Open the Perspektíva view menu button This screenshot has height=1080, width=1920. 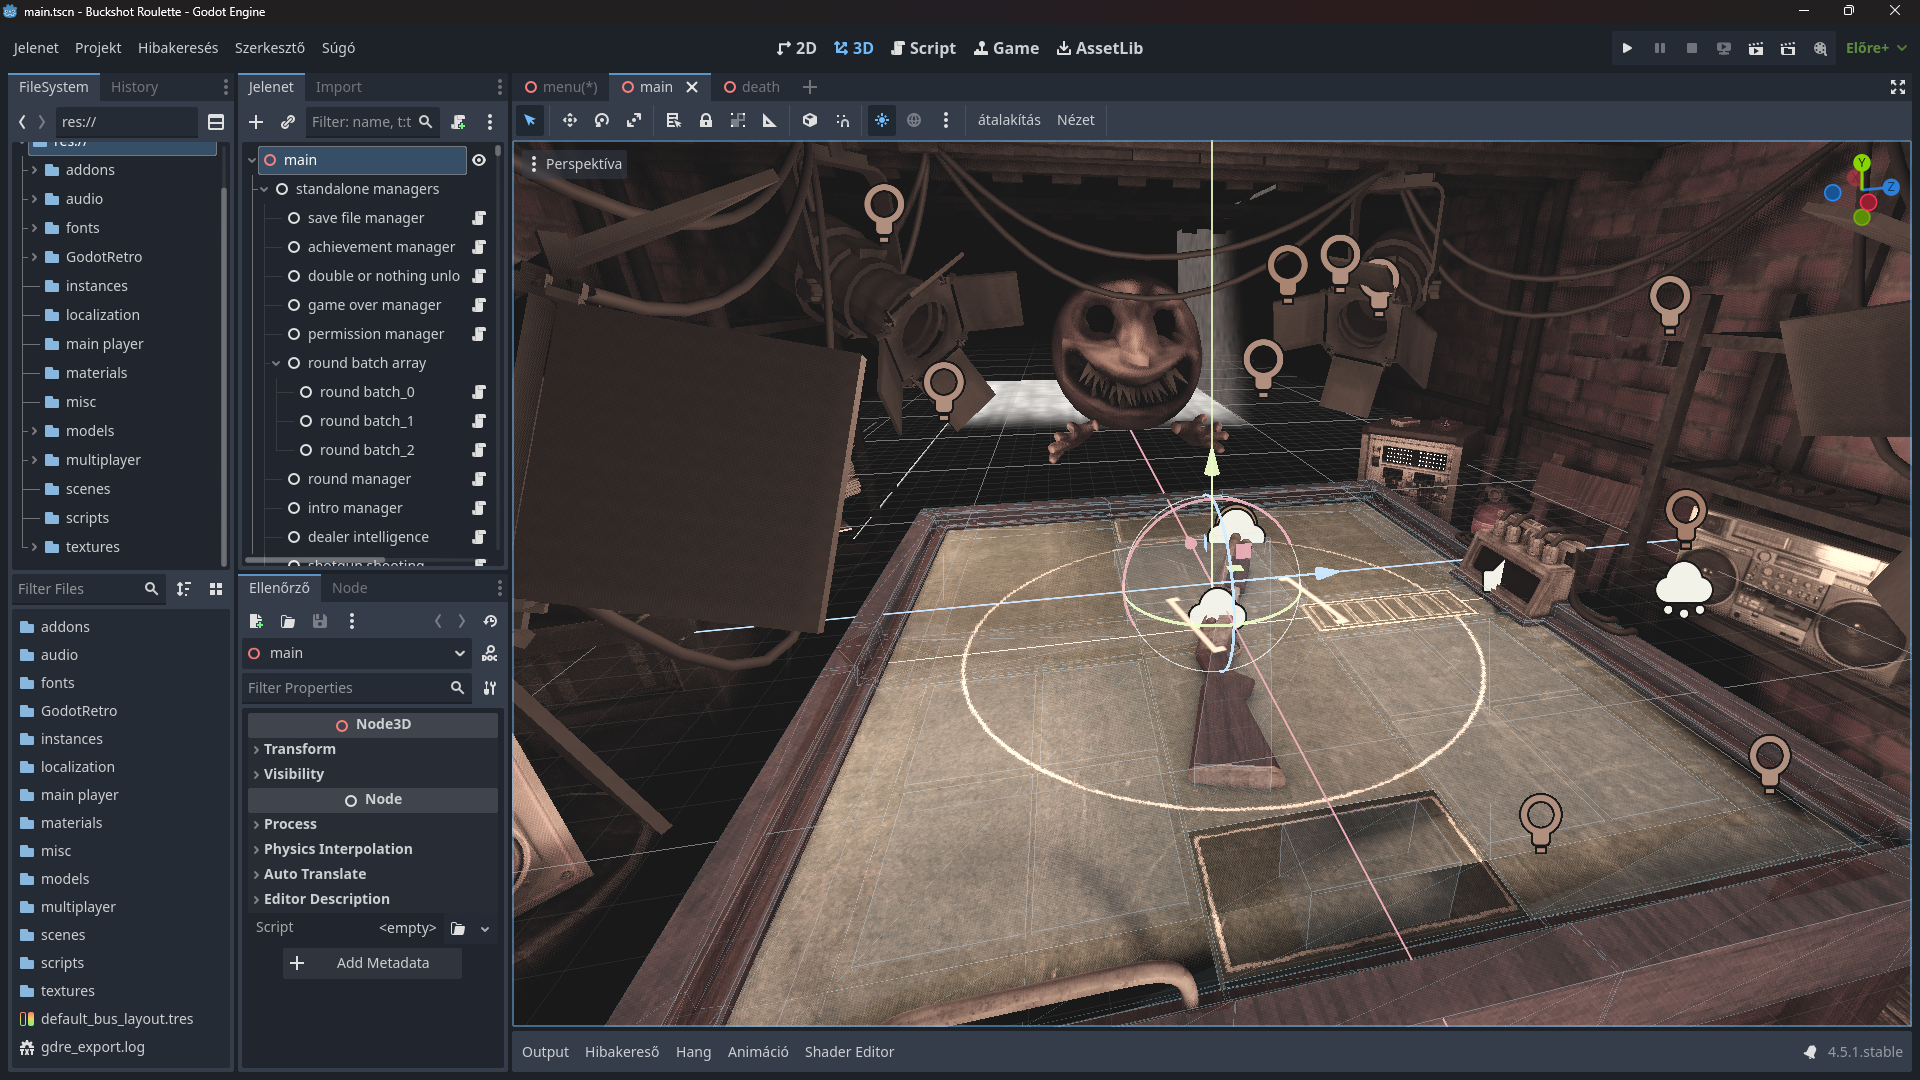click(x=576, y=164)
